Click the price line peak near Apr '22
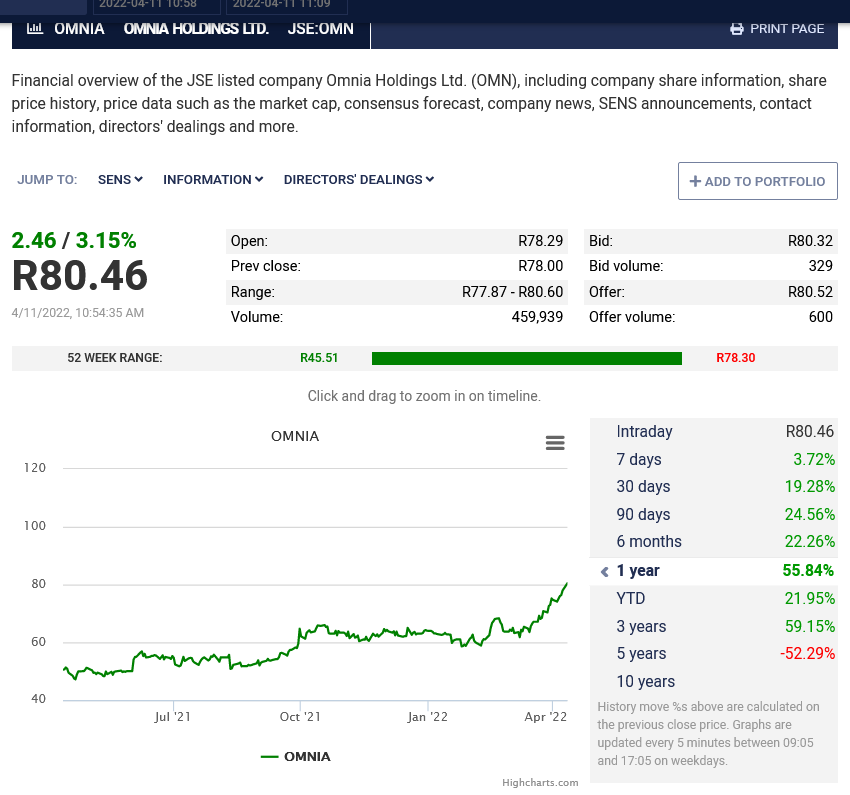850x795 pixels. (x=566, y=584)
